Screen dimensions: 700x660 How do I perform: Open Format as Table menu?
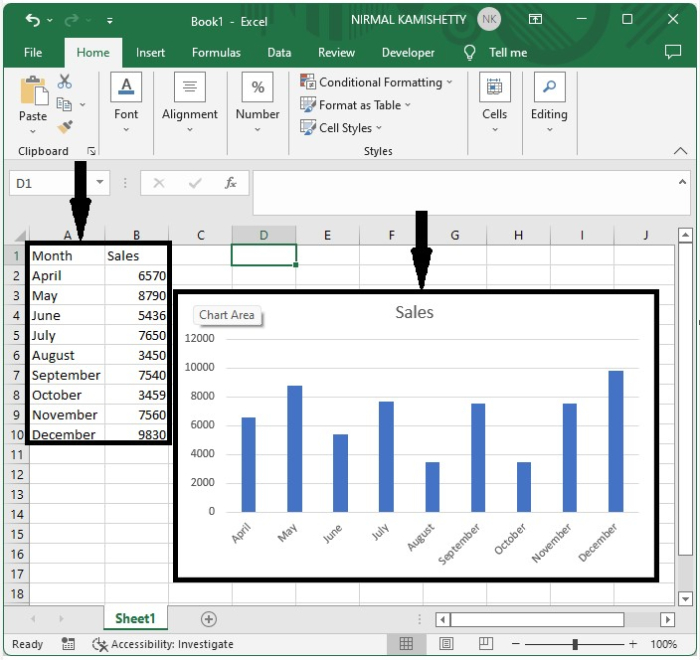click(x=355, y=105)
